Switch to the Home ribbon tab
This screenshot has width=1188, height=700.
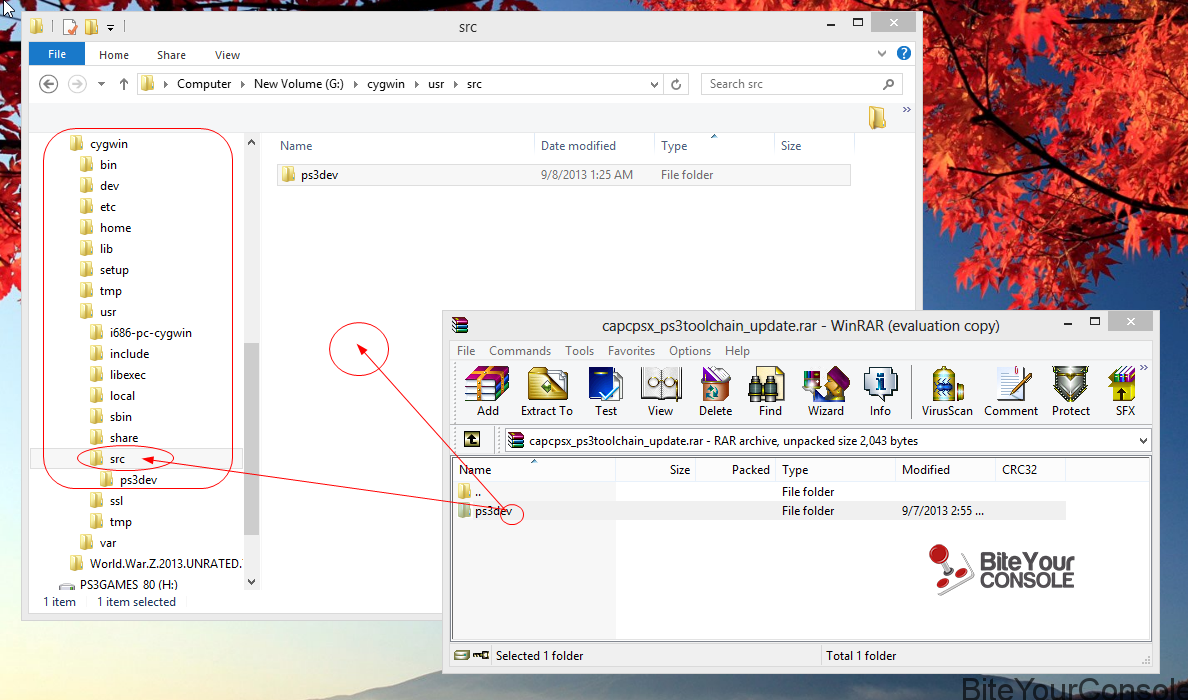(114, 55)
